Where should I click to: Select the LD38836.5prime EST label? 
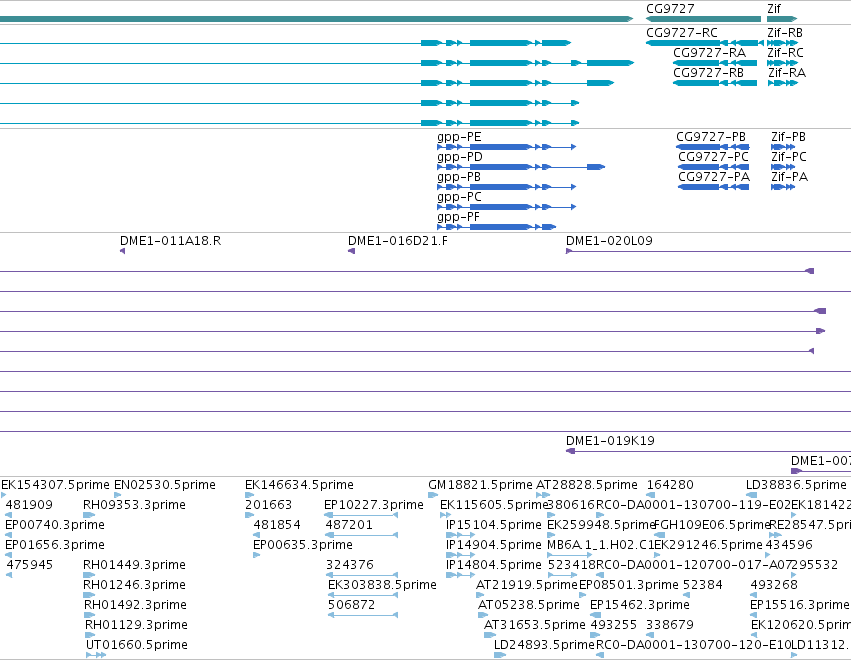796,485
